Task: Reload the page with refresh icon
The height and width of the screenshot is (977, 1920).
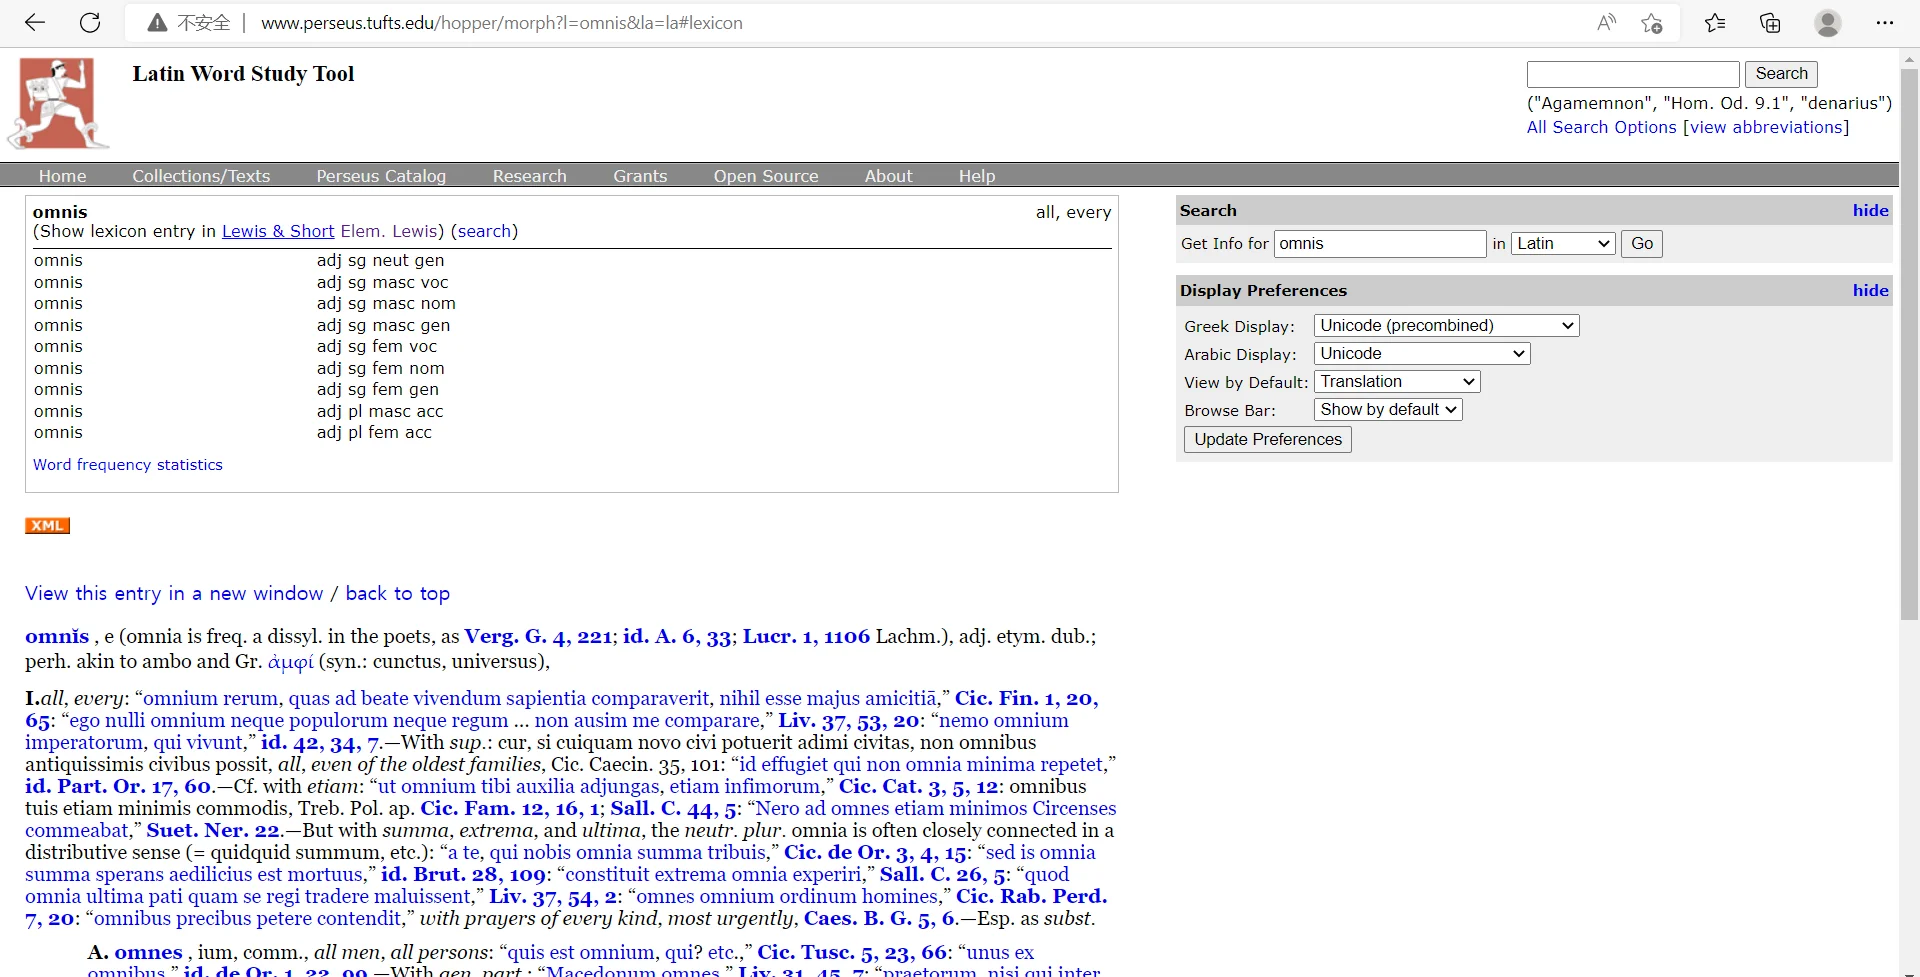Action: (90, 23)
